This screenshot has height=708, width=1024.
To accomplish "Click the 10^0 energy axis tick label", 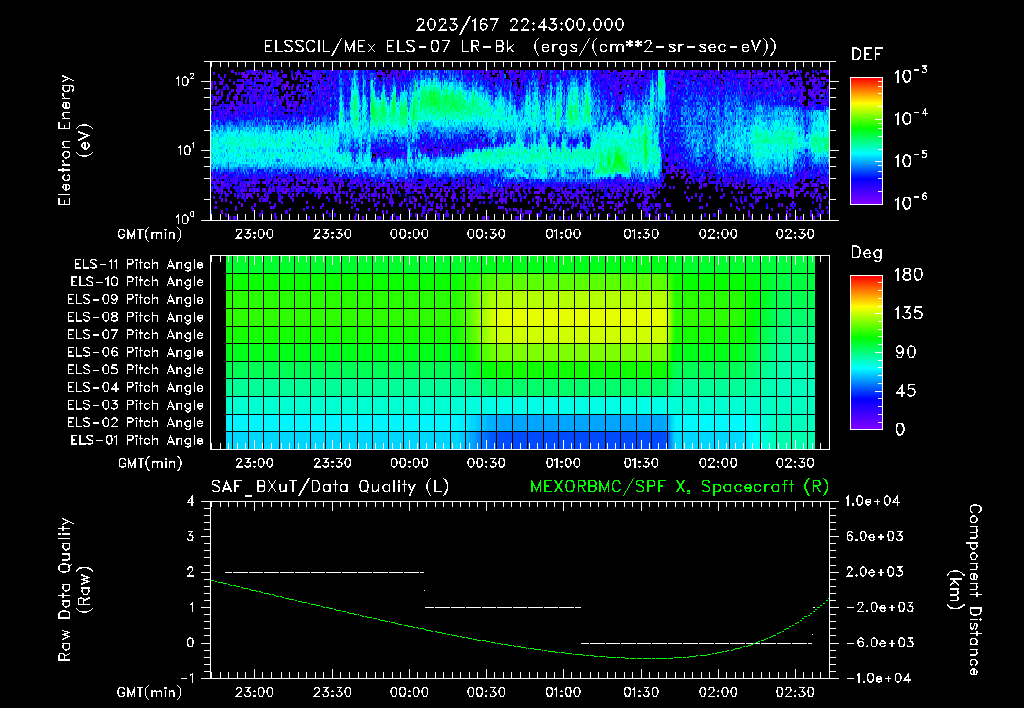I will point(185,217).
